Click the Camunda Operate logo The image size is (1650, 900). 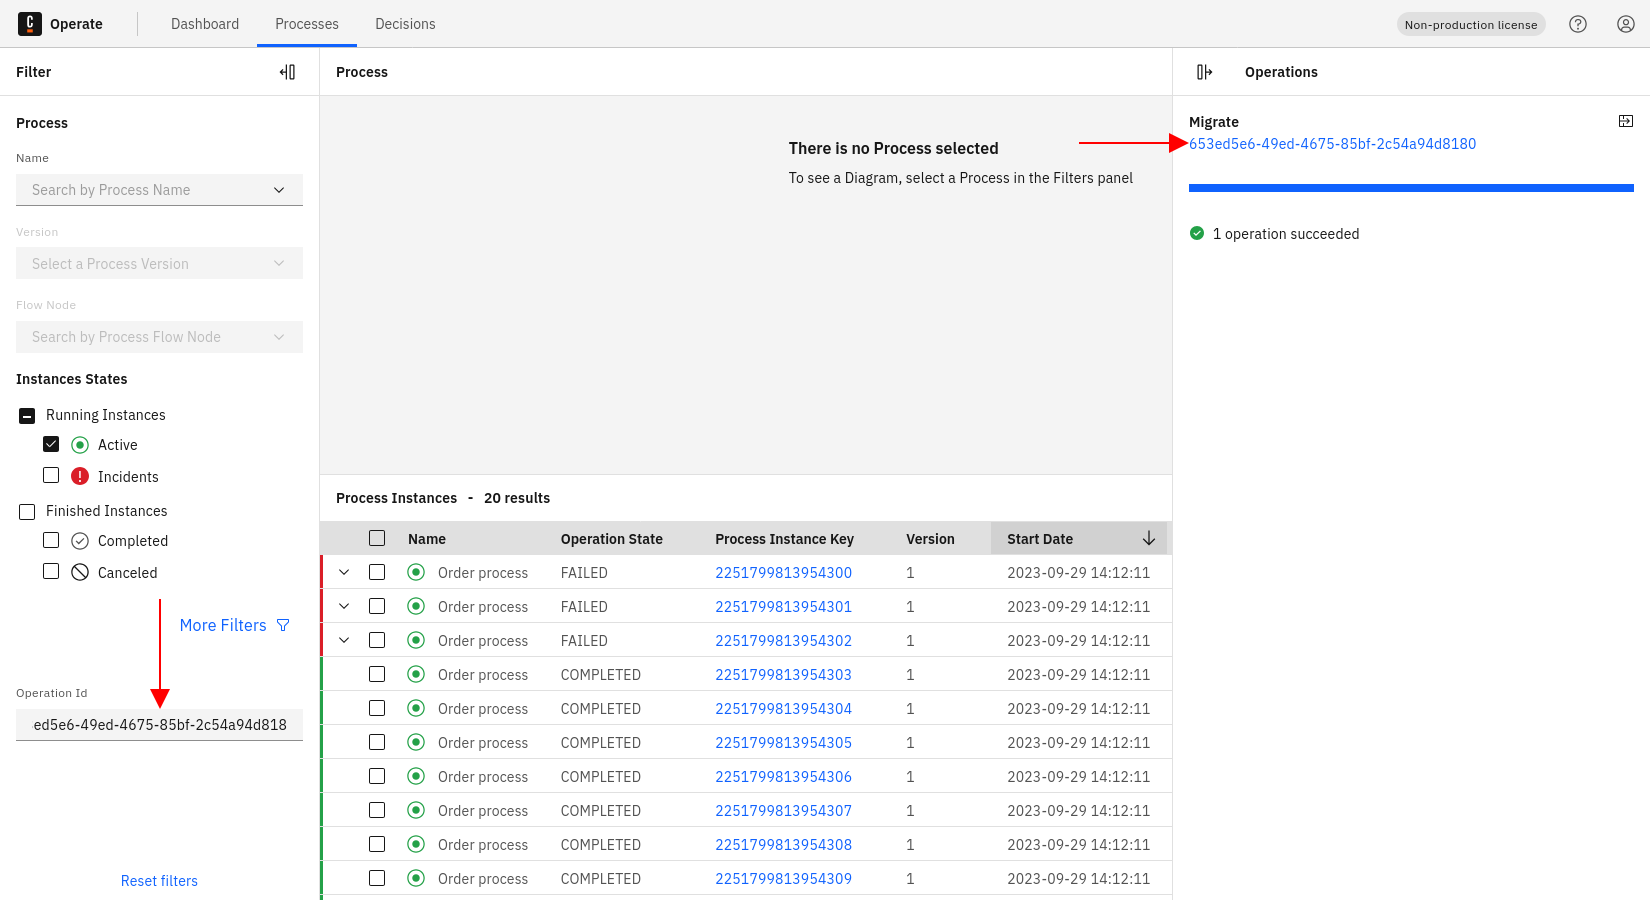point(30,24)
